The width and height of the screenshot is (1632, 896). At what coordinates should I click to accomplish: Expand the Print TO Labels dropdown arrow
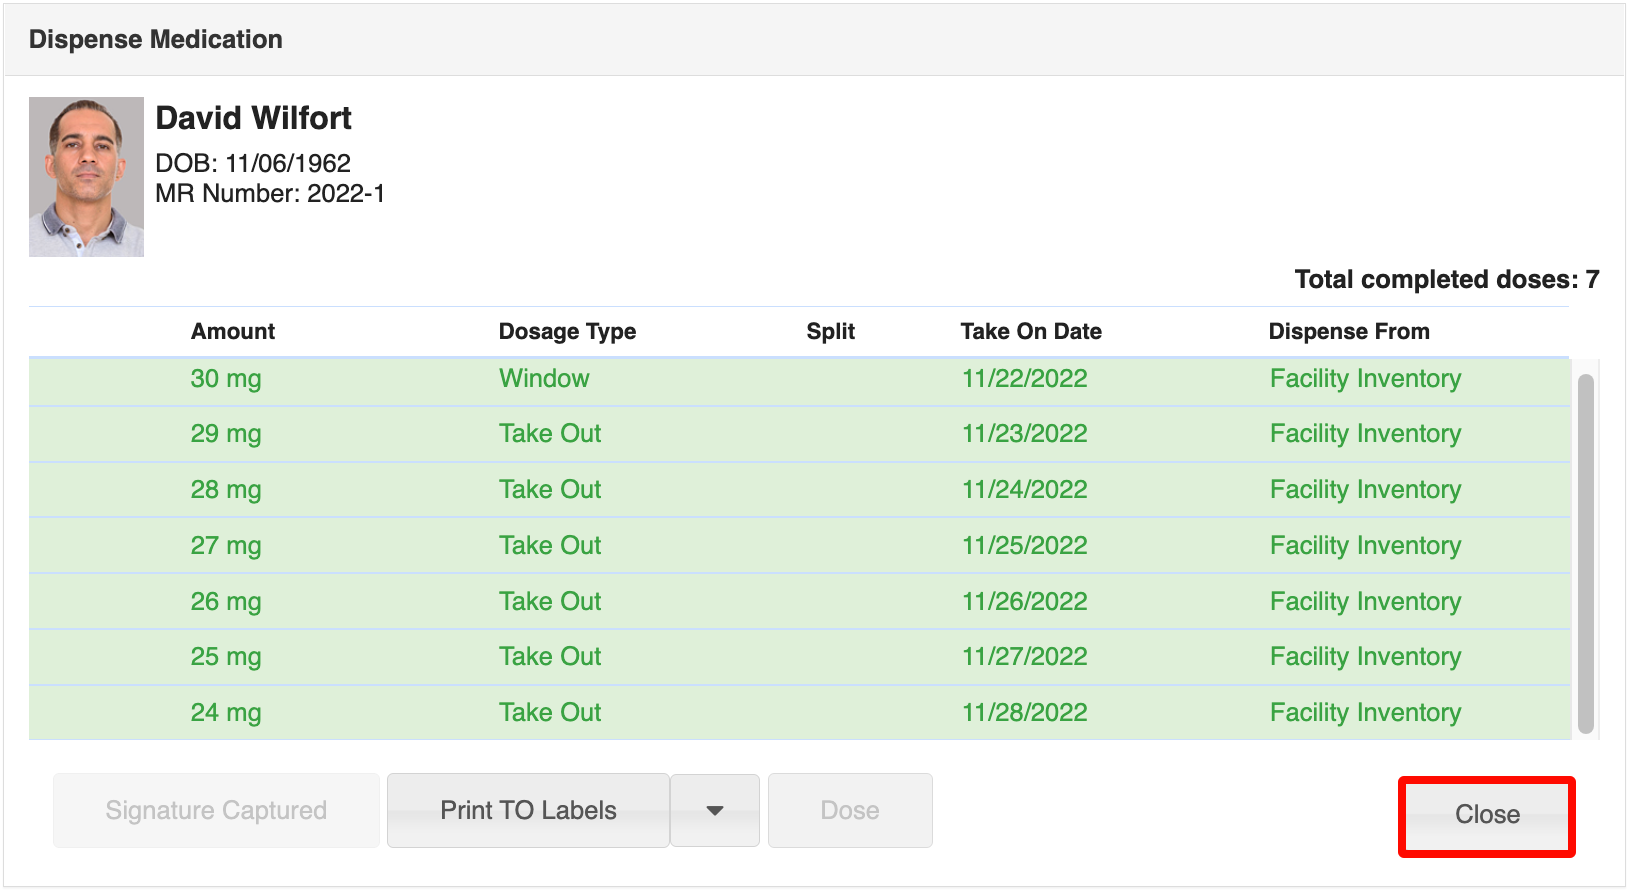click(x=714, y=811)
